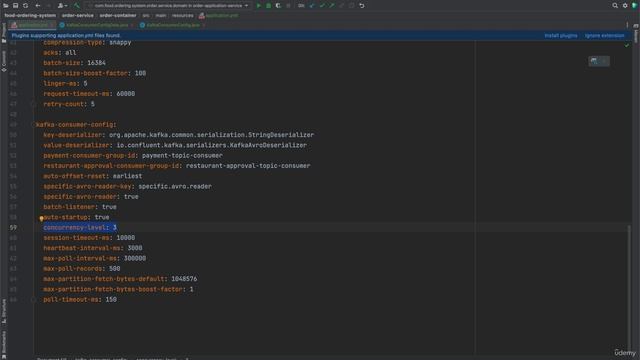The width and height of the screenshot is (640, 360).
Task: Click the max-poll-records: 500 line
Action: coord(82,269)
